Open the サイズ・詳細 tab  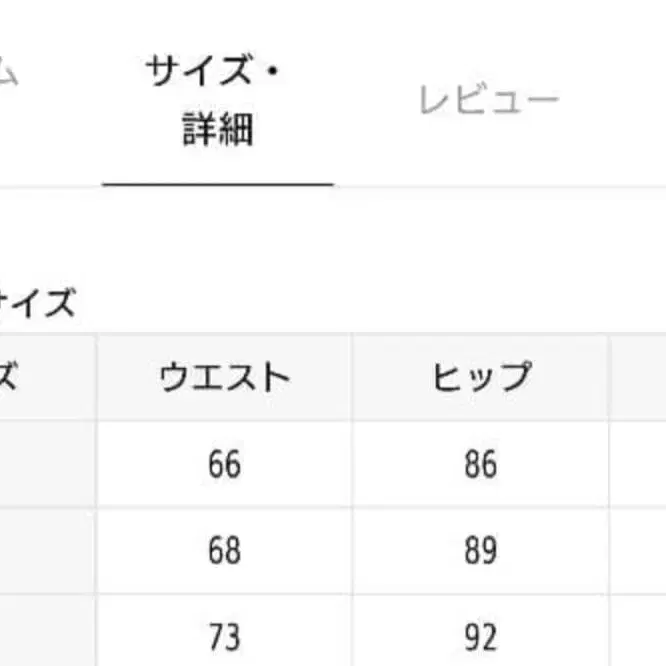tap(217, 101)
